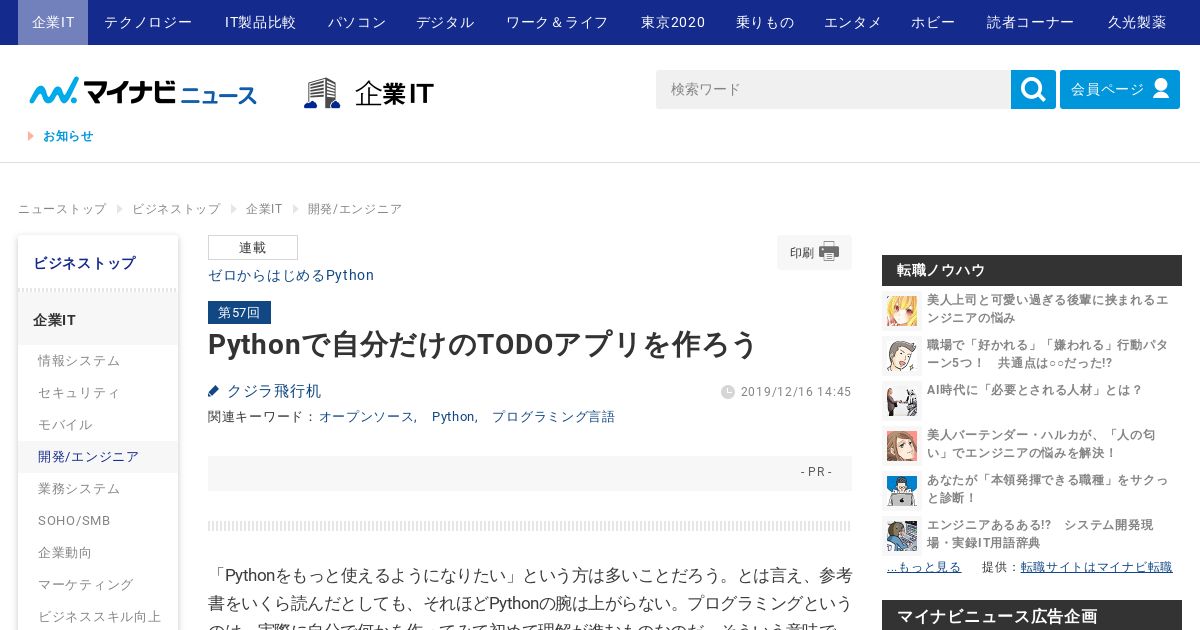
Task: Open ゼロからはじめるPython series link
Action: coord(291,275)
